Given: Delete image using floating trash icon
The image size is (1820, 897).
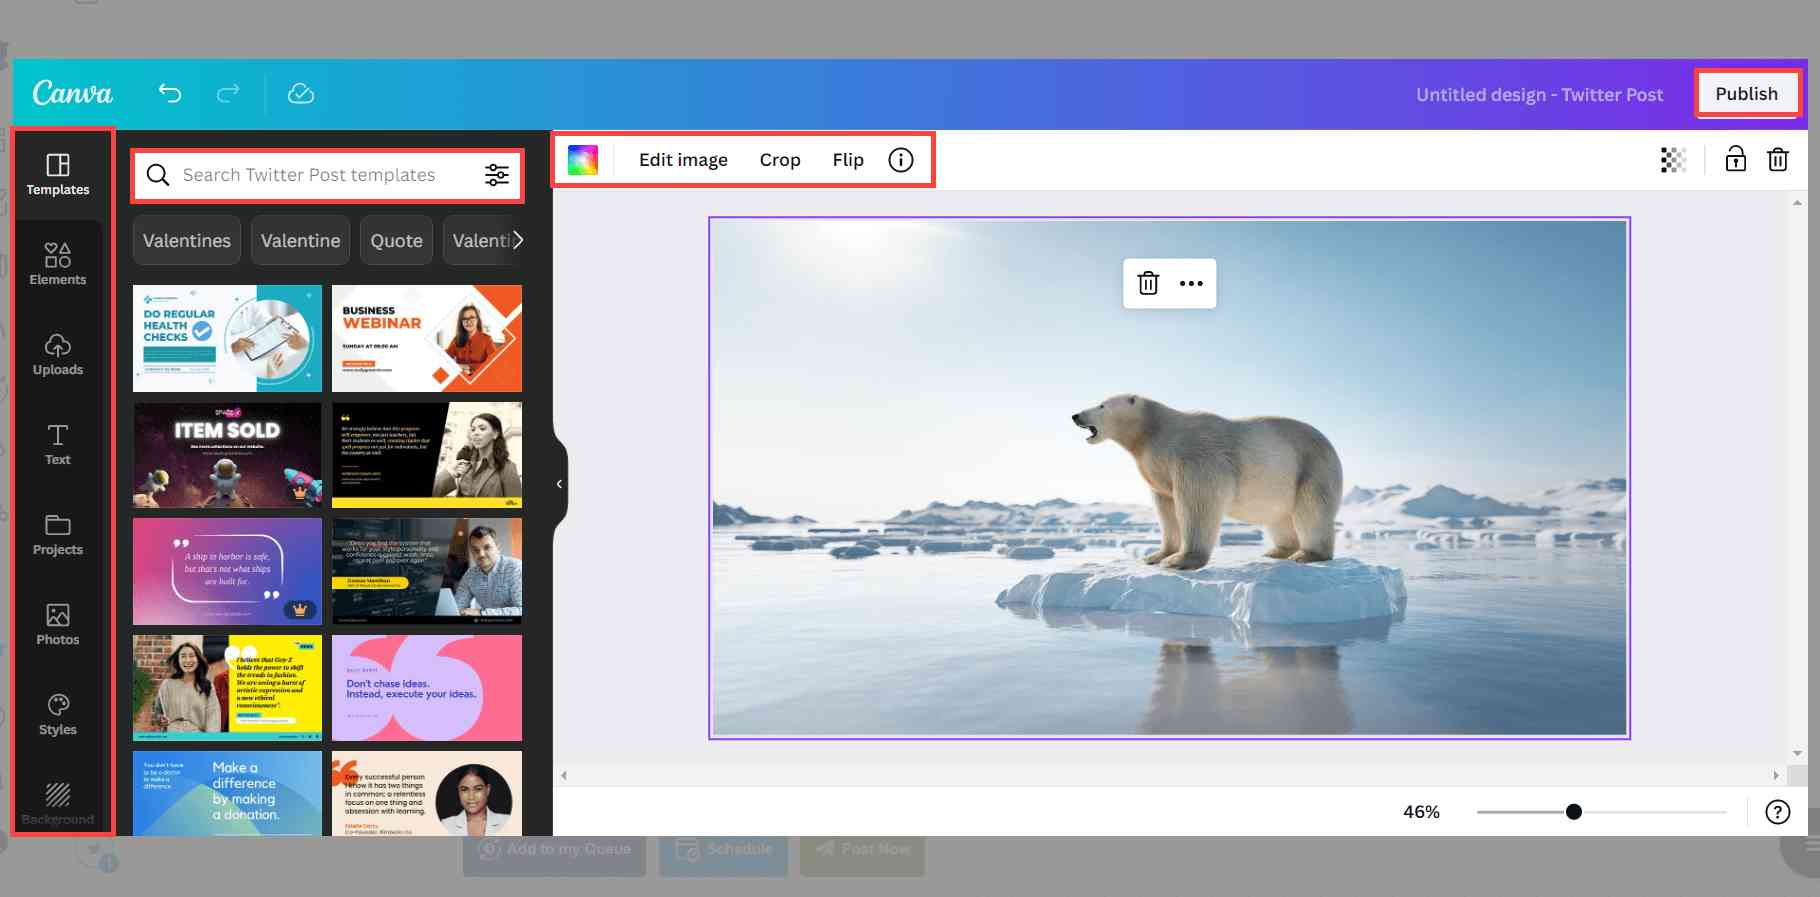Looking at the screenshot, I should coord(1148,283).
